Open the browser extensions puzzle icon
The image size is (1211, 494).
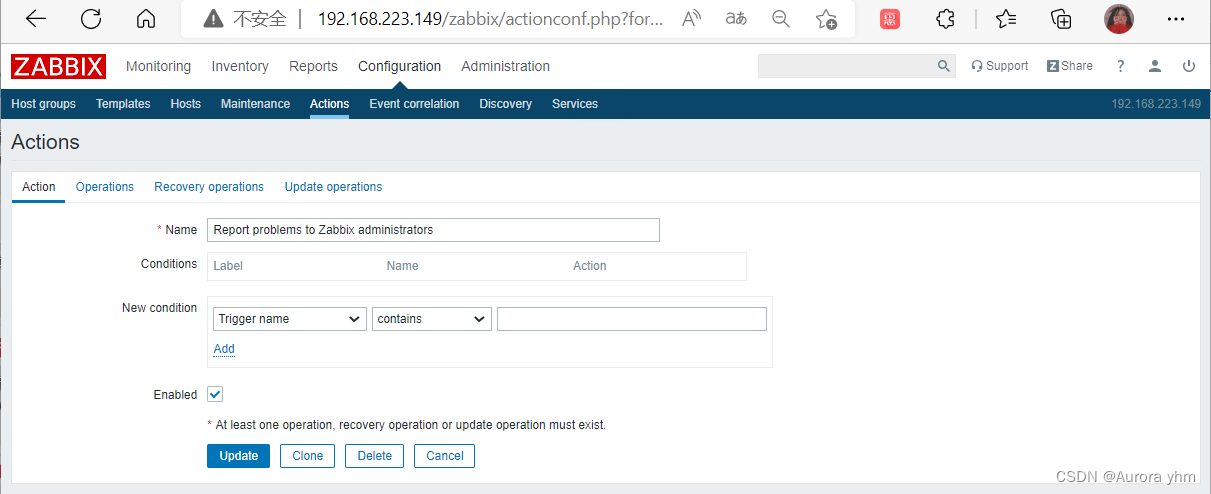pyautogui.click(x=945, y=19)
